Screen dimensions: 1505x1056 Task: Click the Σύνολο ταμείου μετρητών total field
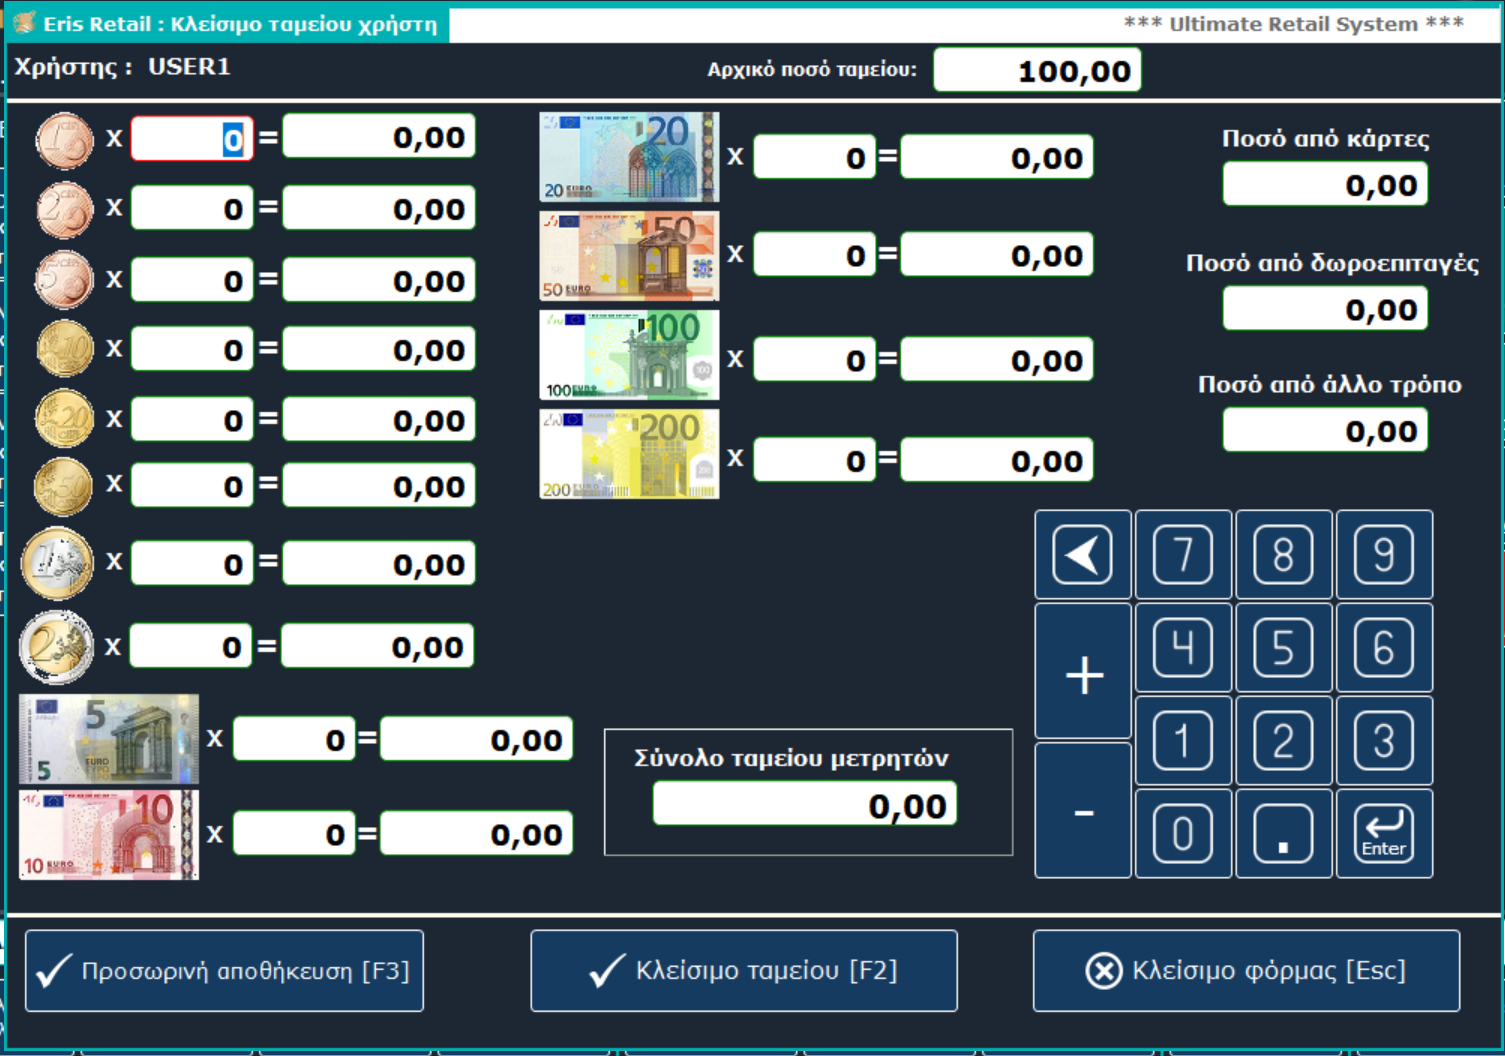click(x=805, y=805)
